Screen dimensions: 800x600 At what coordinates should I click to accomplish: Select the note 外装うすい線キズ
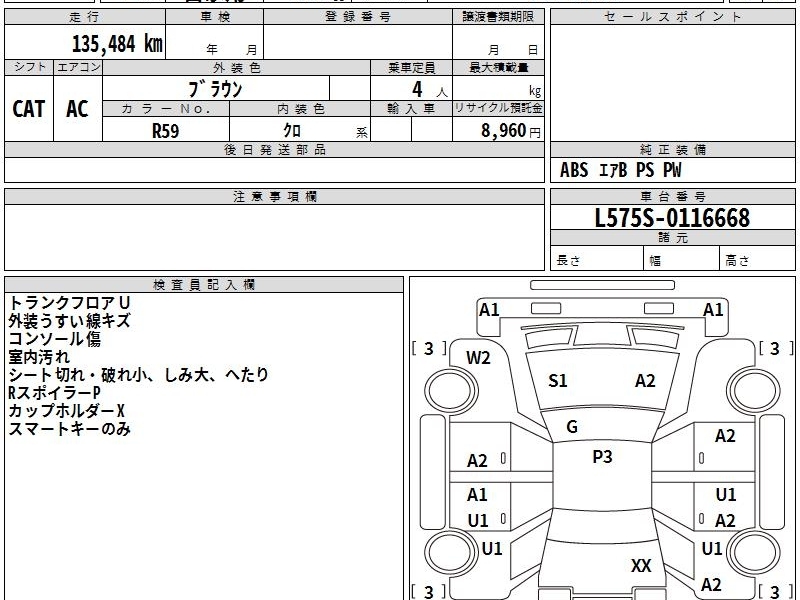click(x=69, y=321)
